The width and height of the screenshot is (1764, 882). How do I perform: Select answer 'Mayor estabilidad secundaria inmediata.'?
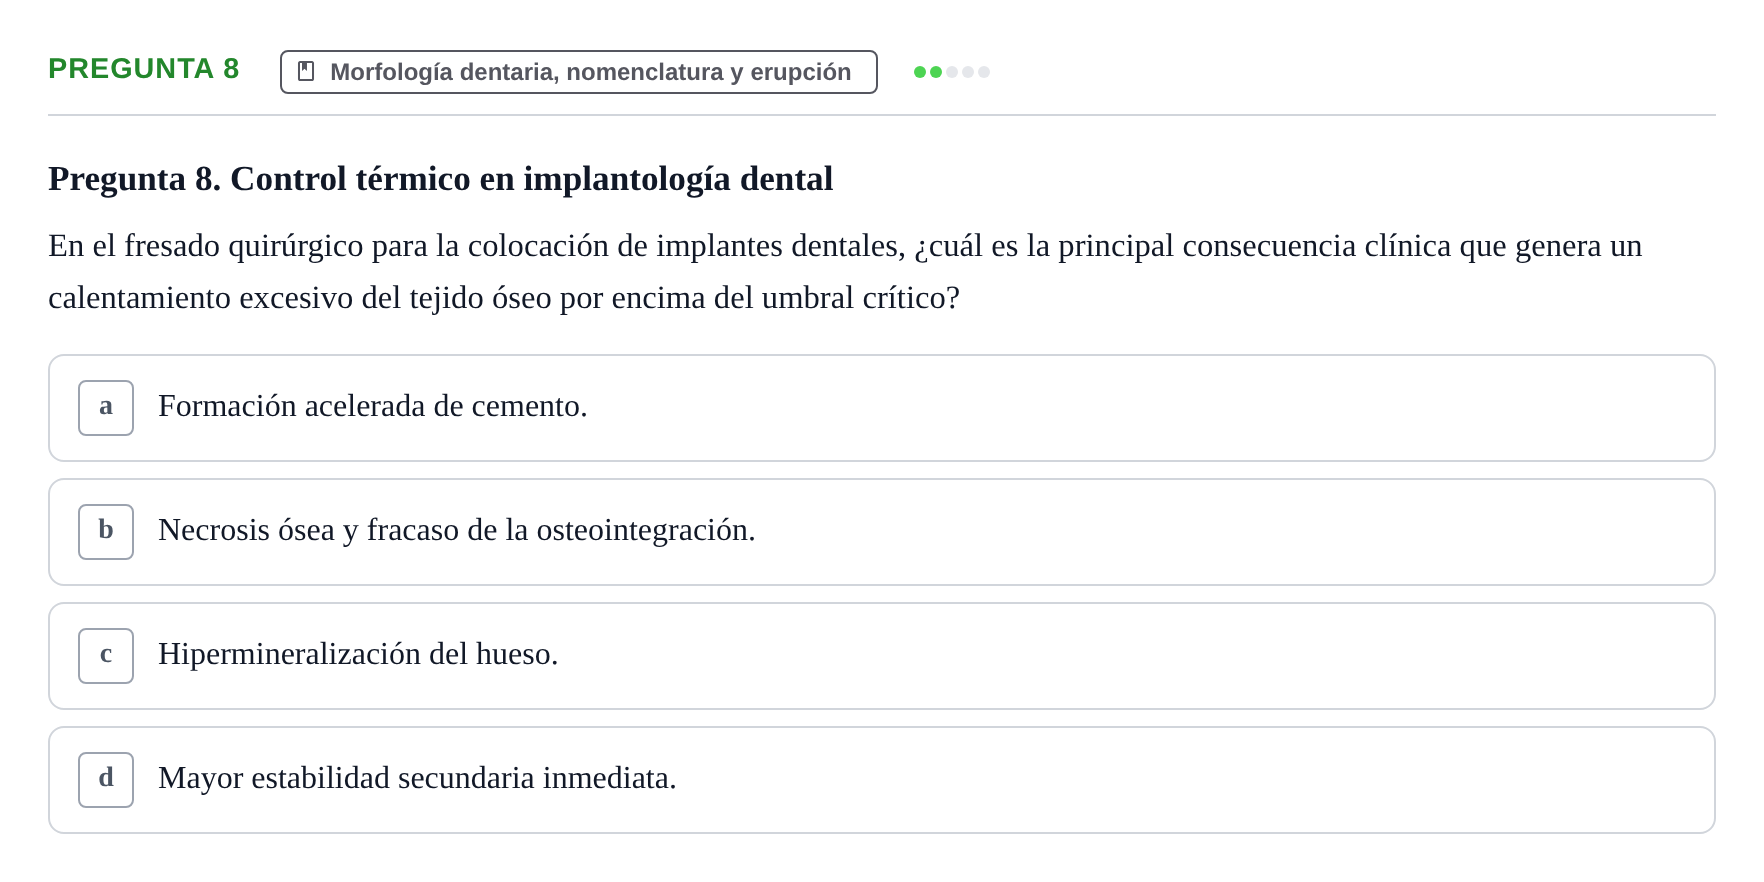[882, 780]
